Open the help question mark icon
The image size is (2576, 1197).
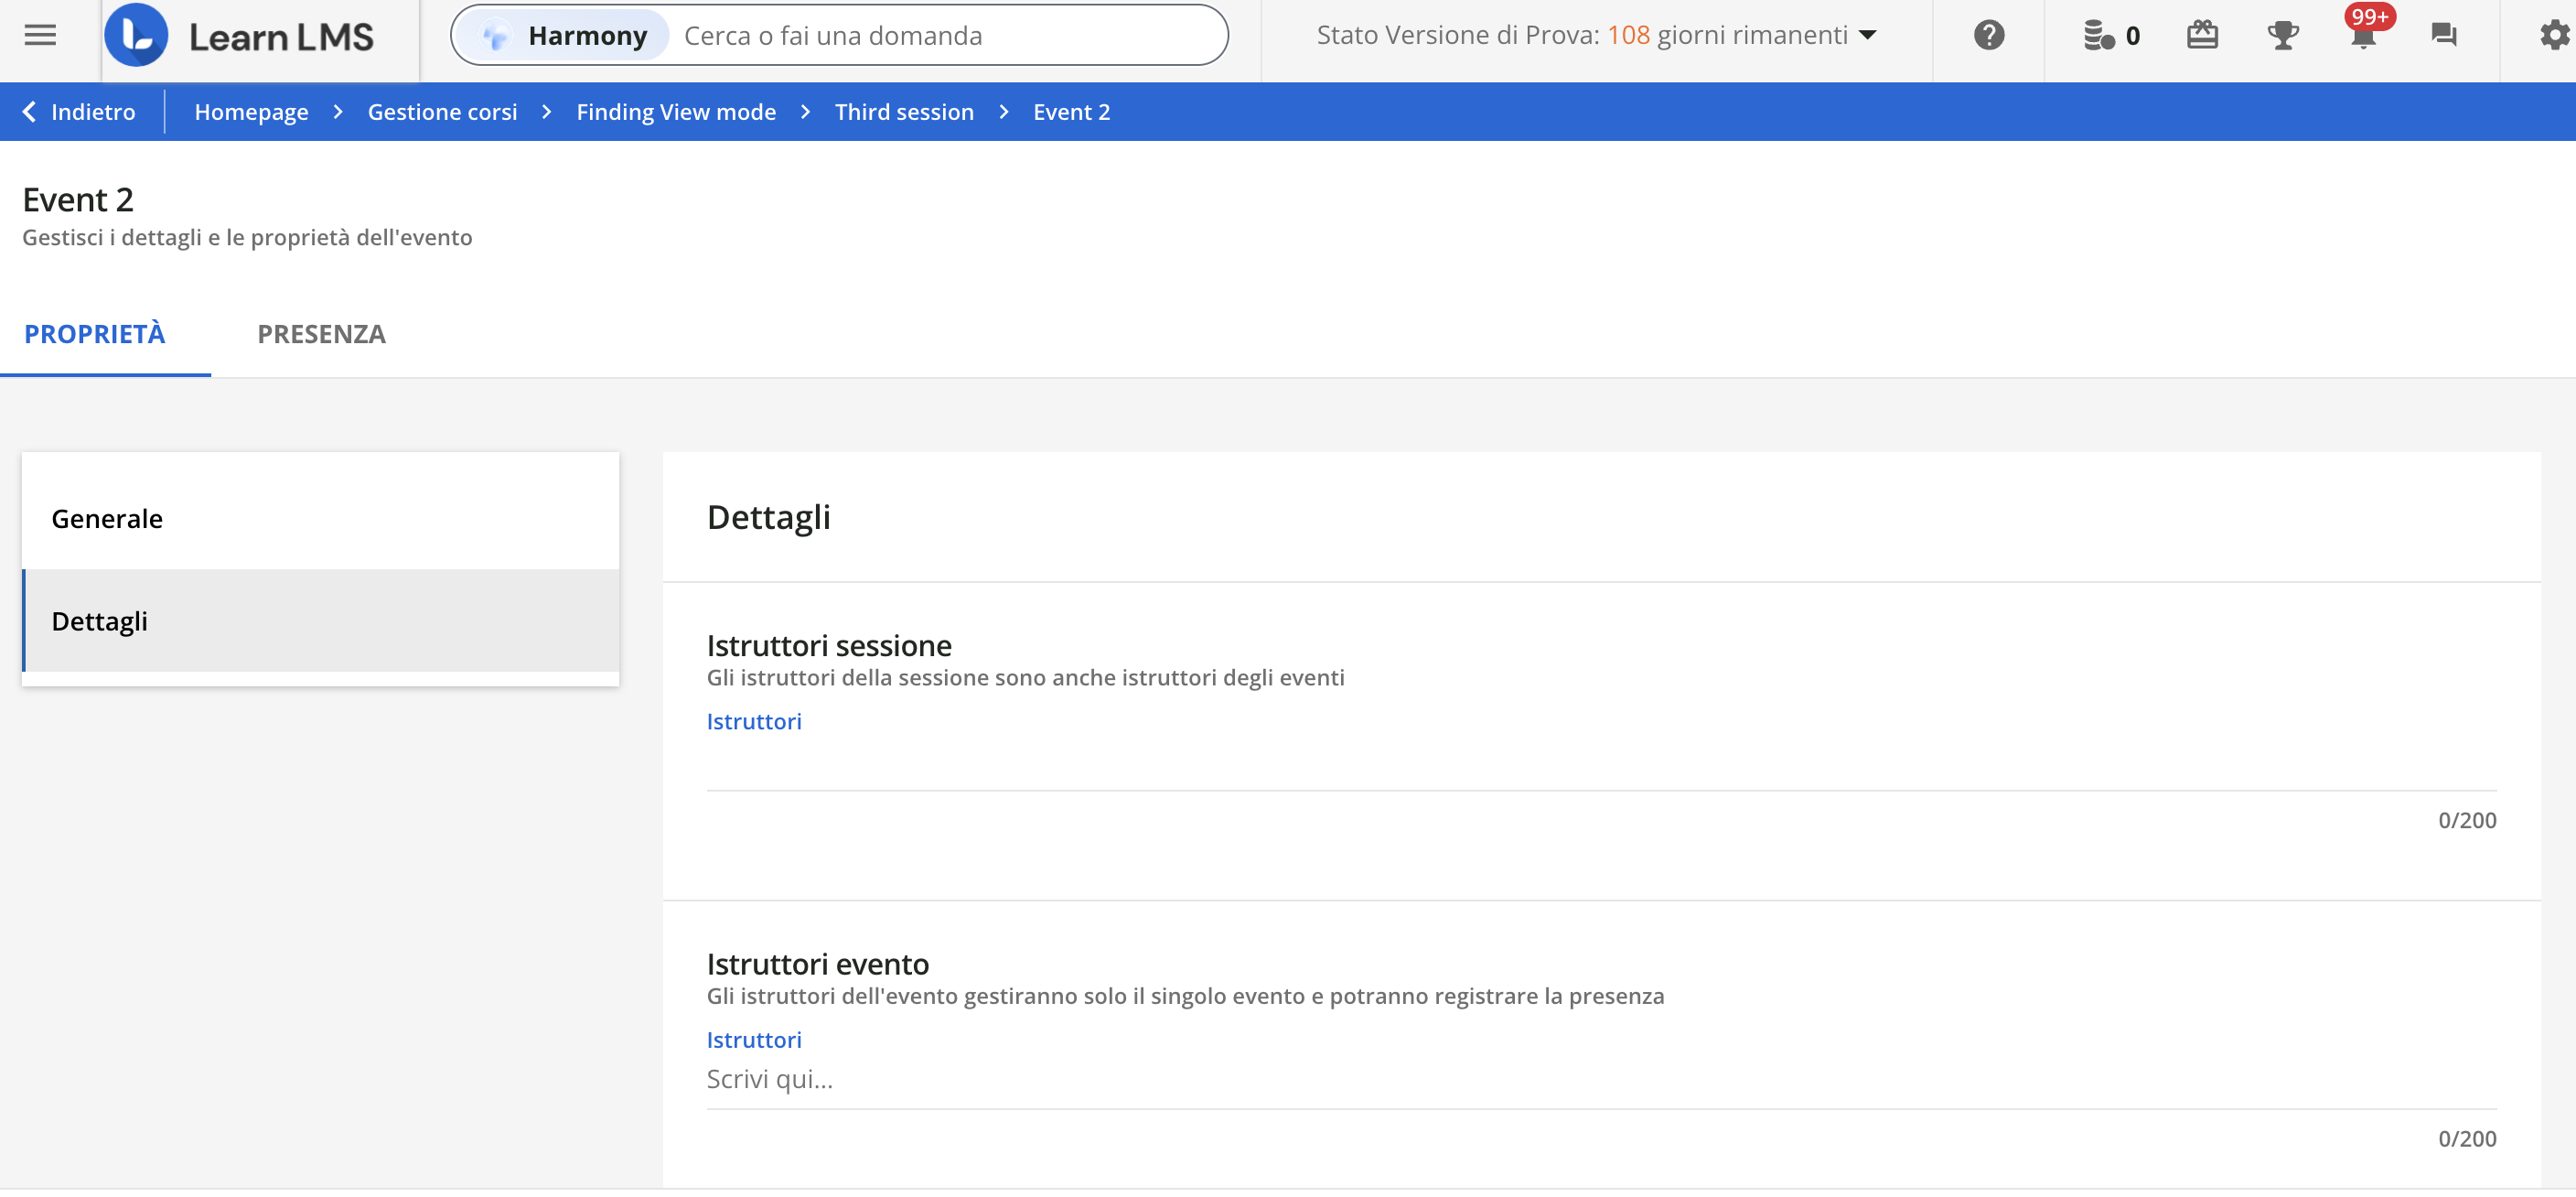point(1988,35)
